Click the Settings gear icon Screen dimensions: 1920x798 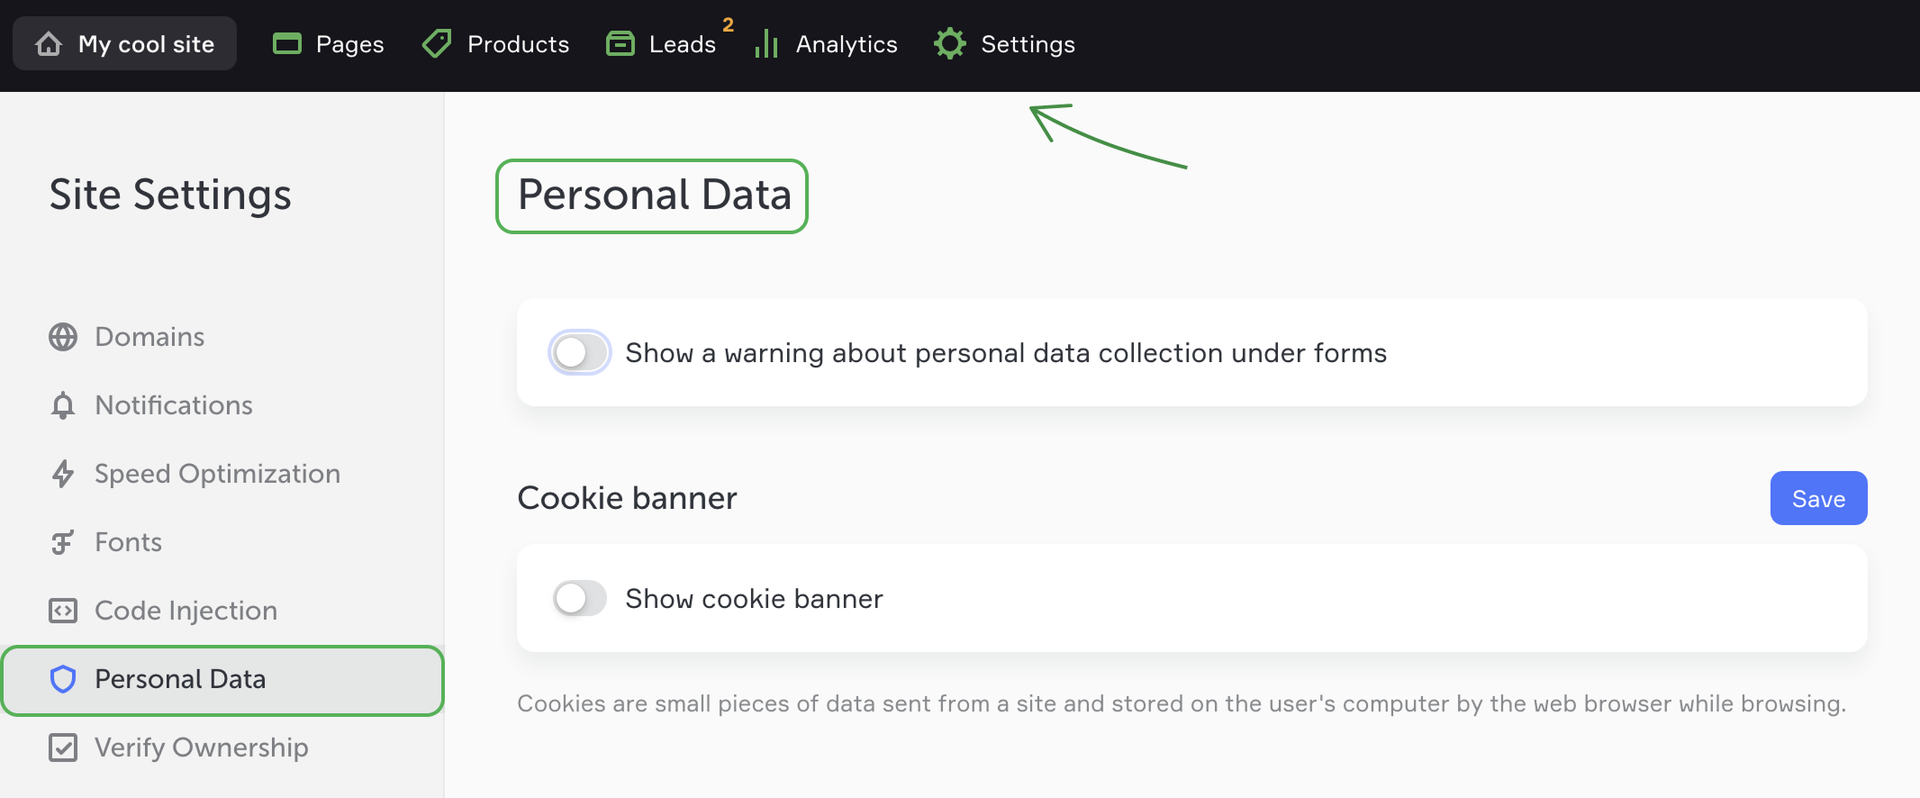pyautogui.click(x=950, y=44)
